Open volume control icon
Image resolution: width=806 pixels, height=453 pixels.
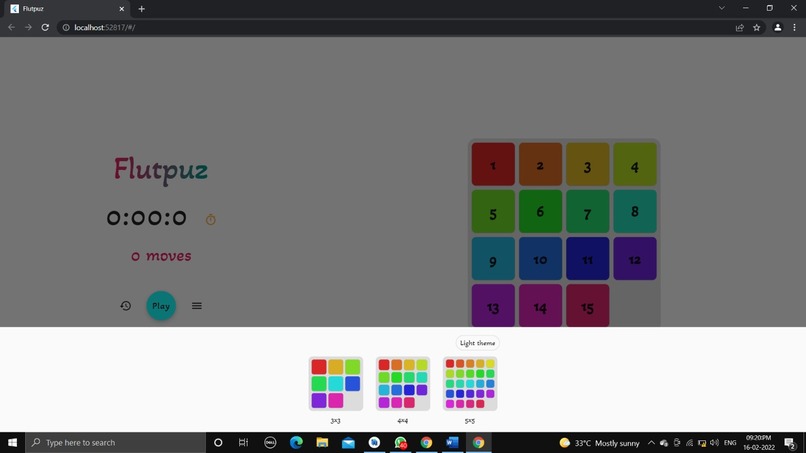tap(715, 443)
